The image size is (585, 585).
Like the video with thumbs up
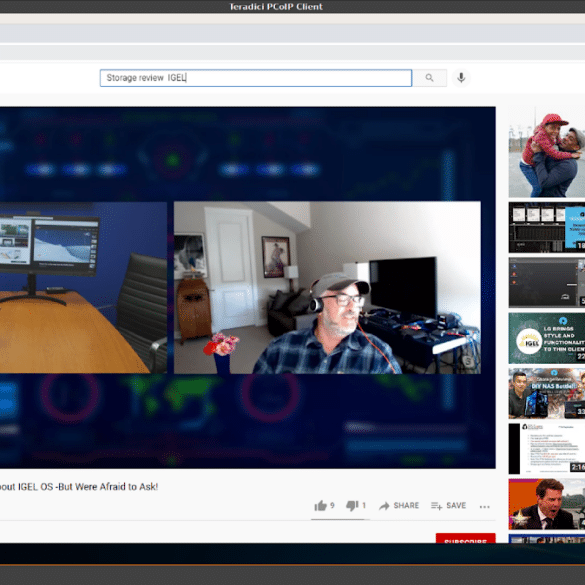(324, 506)
